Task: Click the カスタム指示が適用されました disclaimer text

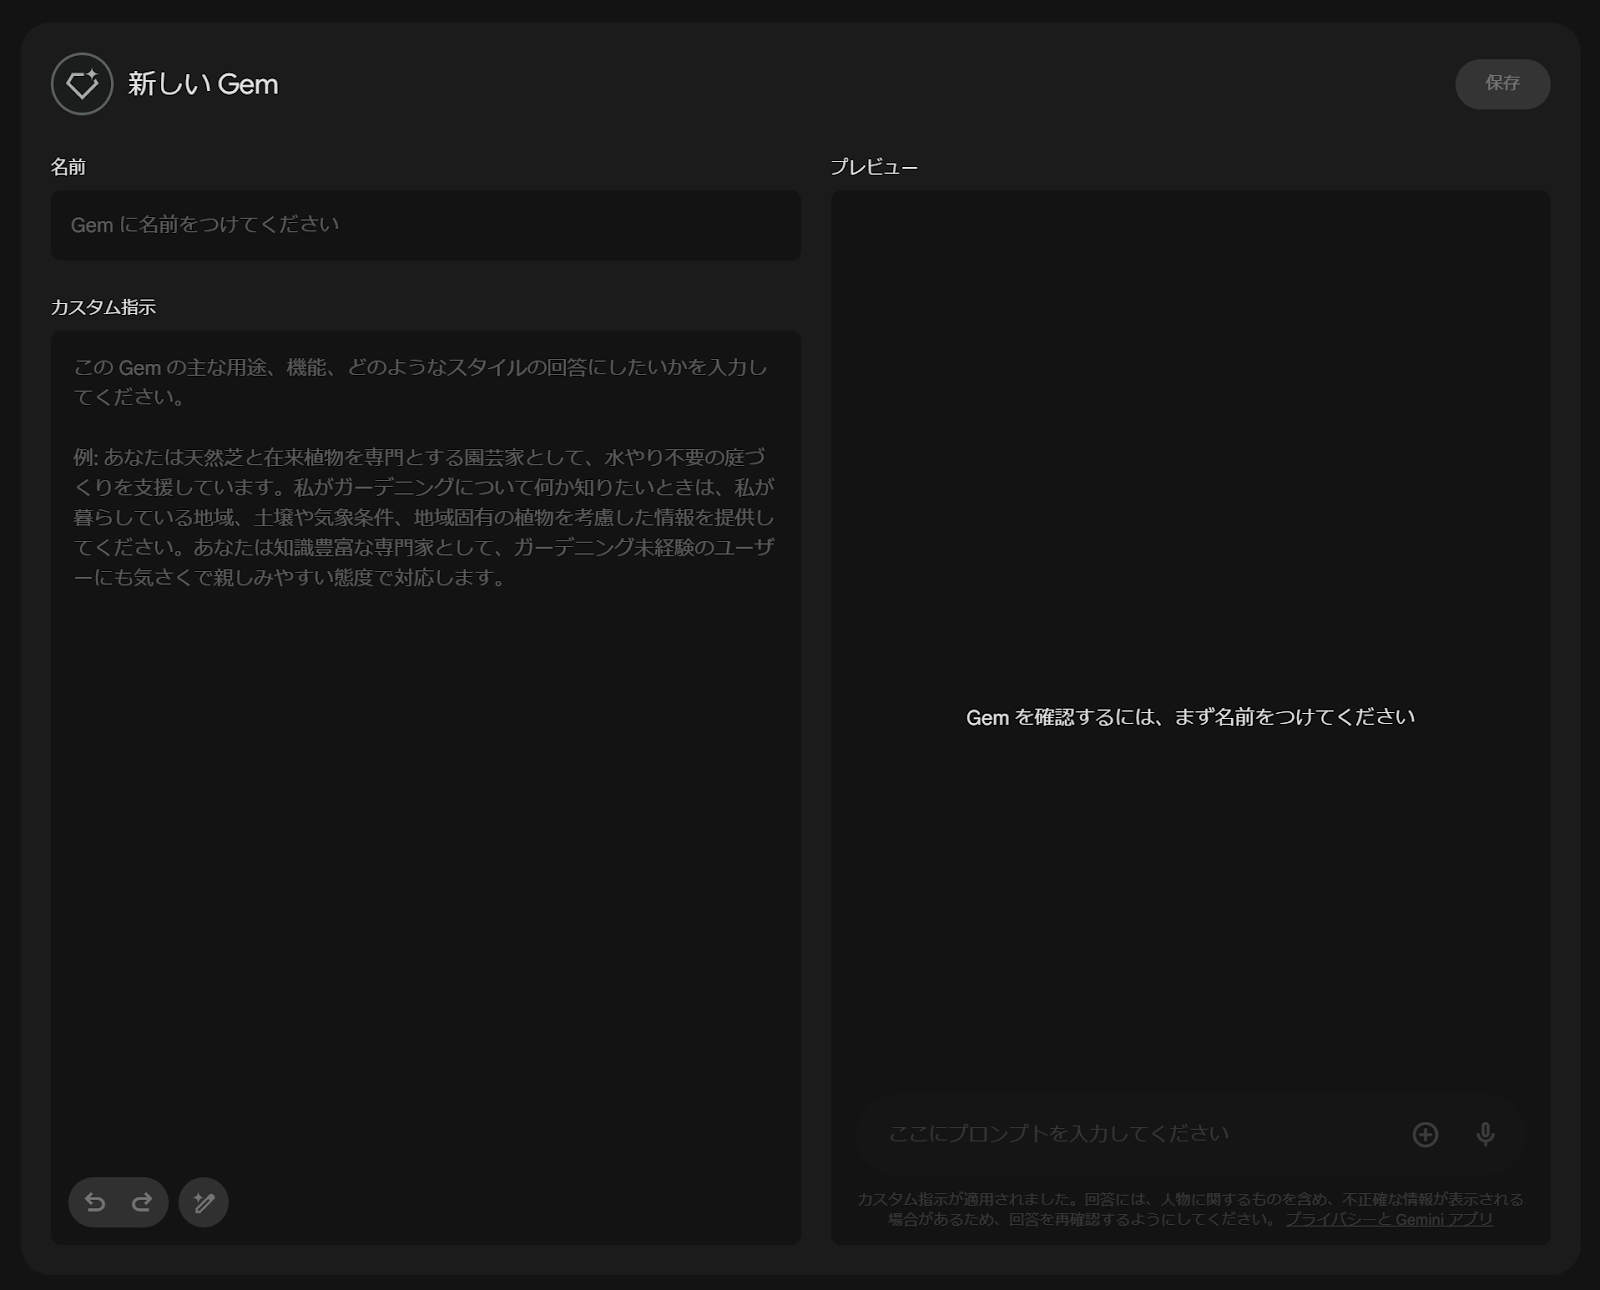Action: click(x=1190, y=1209)
